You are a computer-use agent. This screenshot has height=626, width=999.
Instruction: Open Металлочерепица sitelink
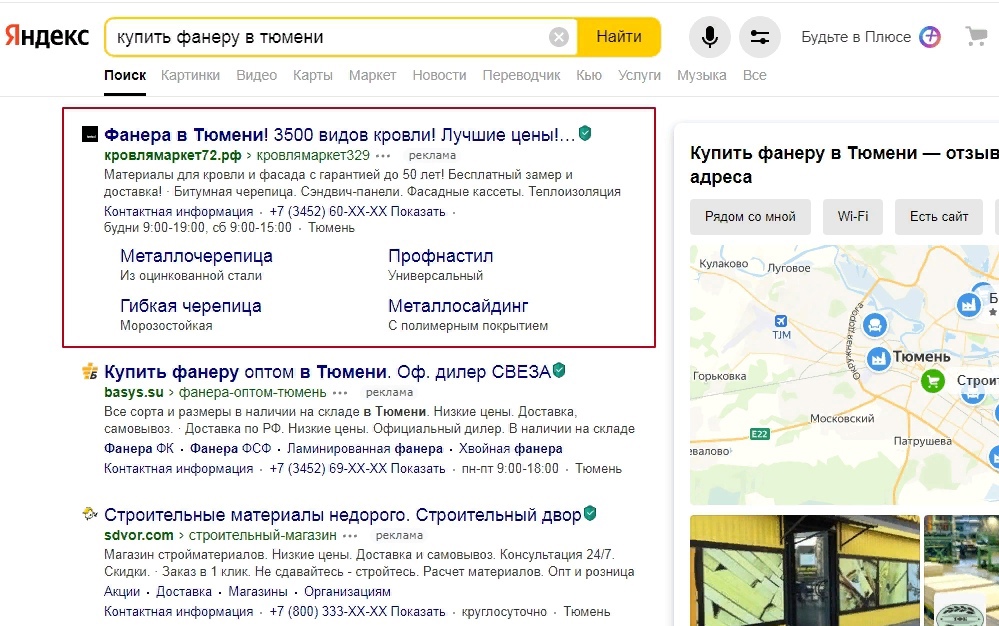(x=196, y=256)
